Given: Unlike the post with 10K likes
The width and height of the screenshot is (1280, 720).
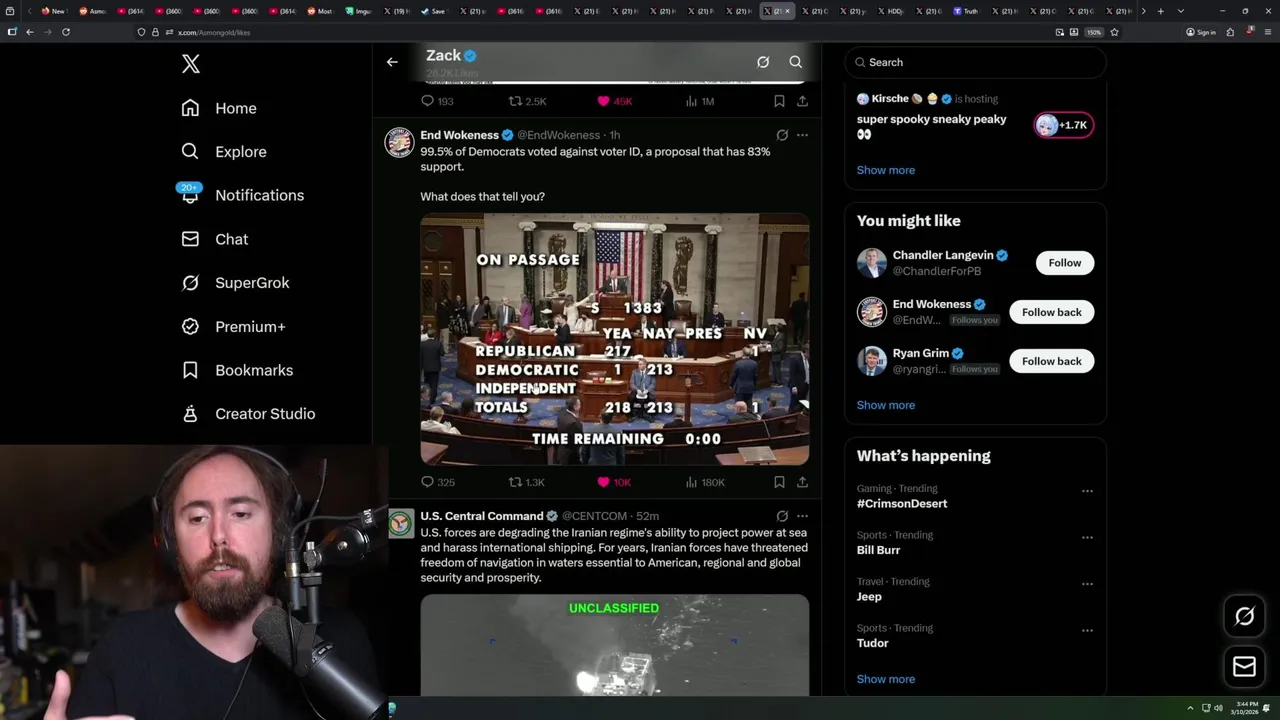Looking at the screenshot, I should tap(603, 482).
